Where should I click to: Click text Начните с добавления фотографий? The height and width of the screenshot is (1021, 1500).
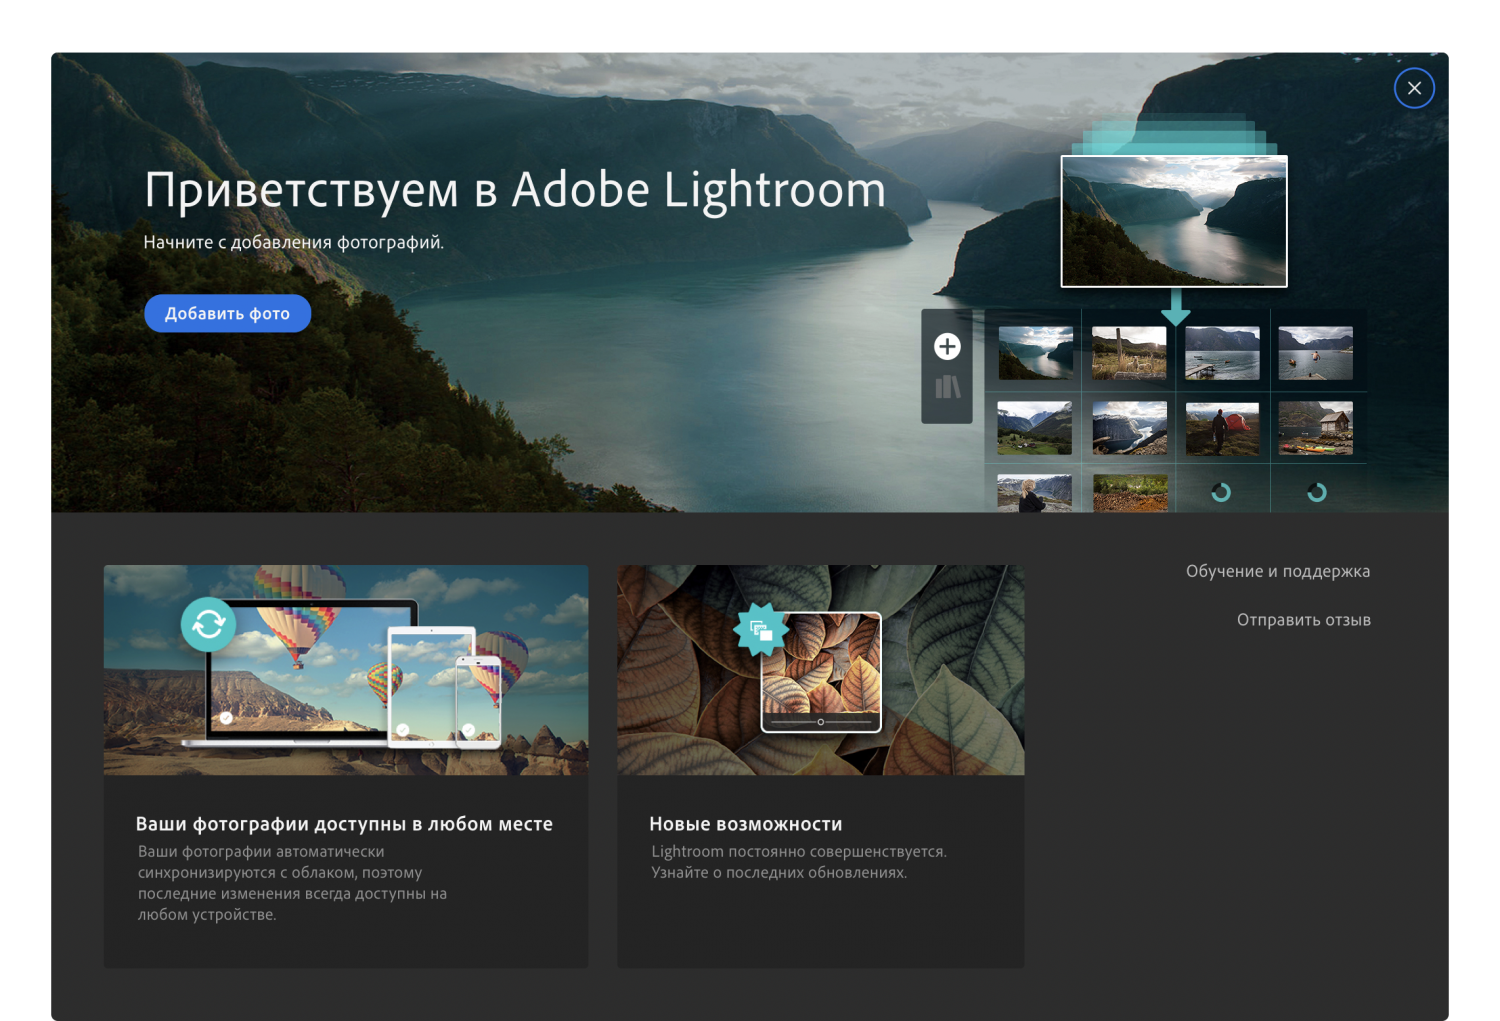coord(293,242)
